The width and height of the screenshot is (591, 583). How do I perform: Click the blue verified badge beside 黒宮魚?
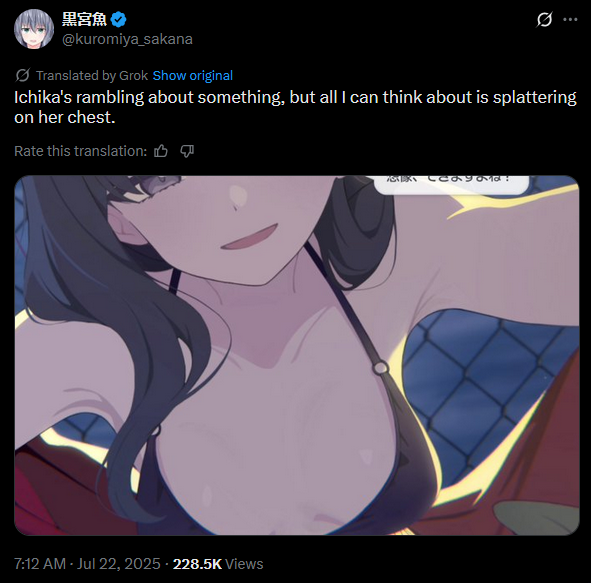coord(119,20)
